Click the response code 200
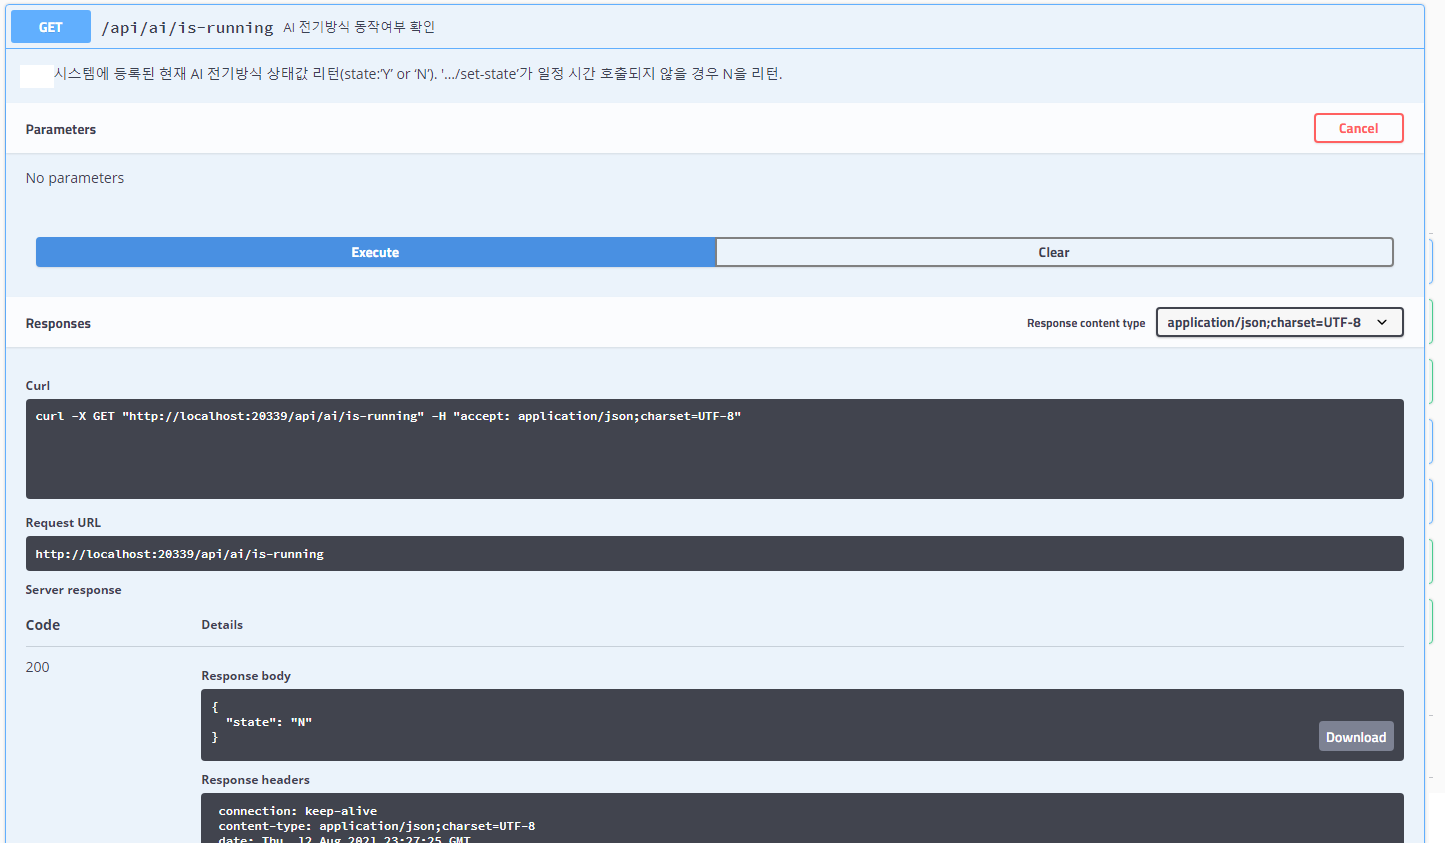The image size is (1445, 843). (37, 667)
